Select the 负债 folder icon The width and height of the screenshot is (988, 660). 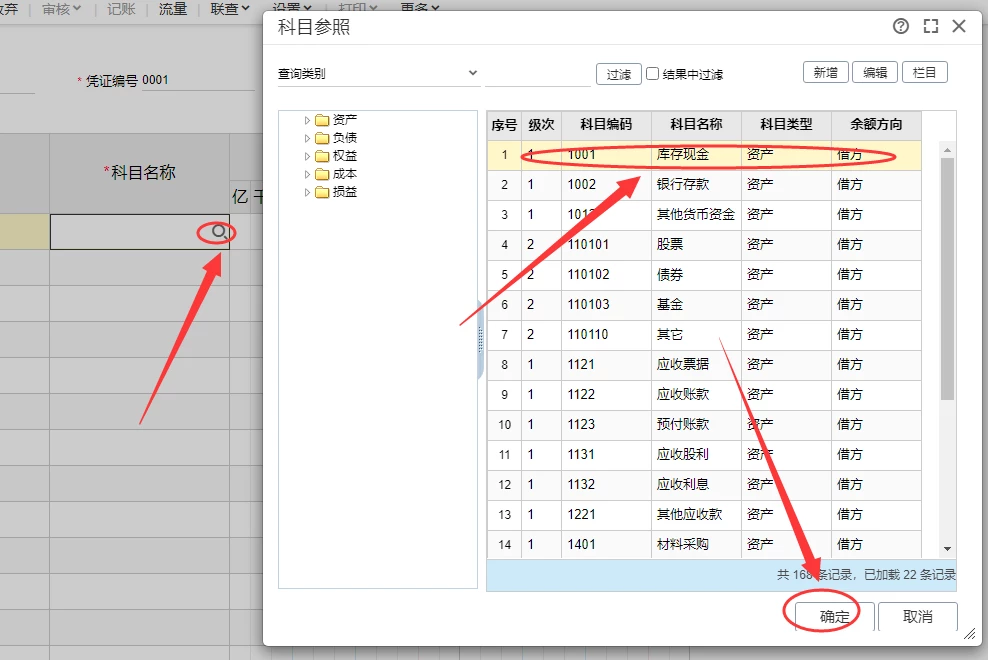point(322,138)
